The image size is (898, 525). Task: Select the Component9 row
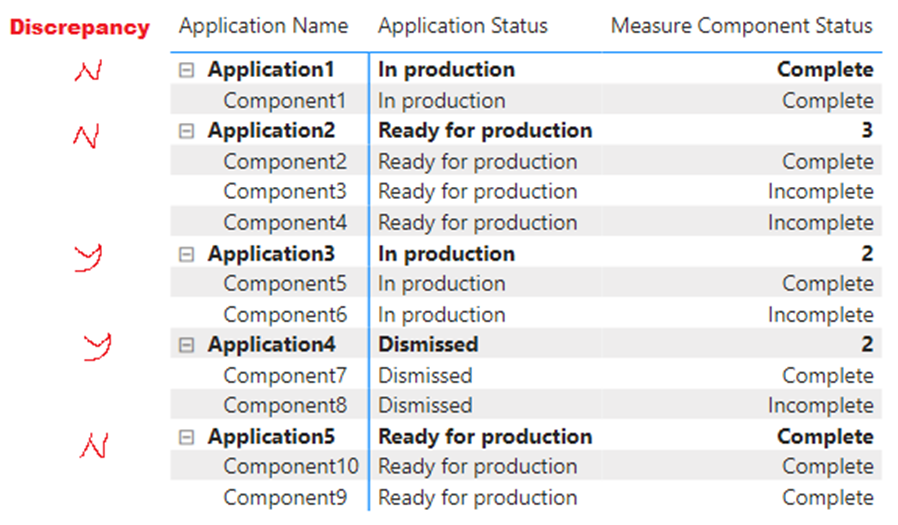point(526,498)
